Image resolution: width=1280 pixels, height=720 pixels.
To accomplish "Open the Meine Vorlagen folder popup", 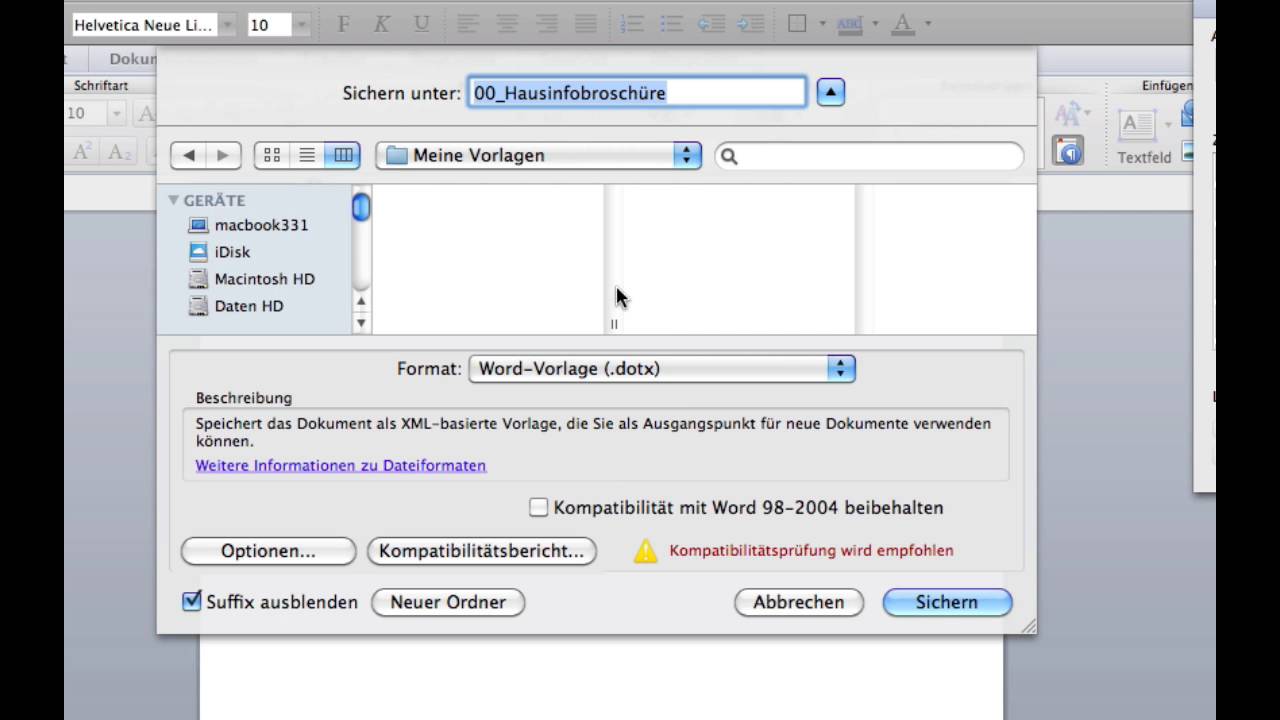I will click(539, 155).
